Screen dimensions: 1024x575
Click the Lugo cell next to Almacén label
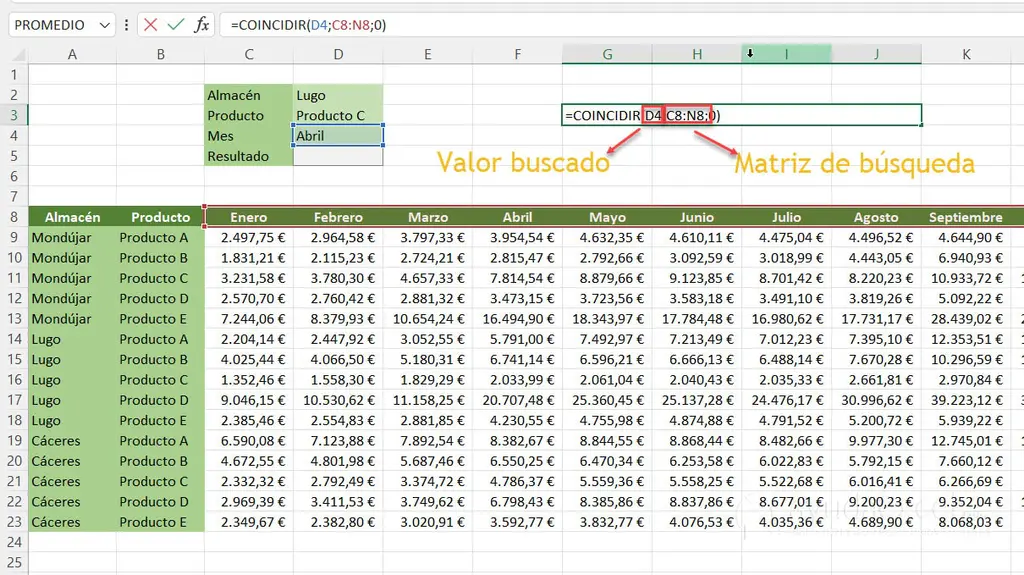tap(338, 95)
